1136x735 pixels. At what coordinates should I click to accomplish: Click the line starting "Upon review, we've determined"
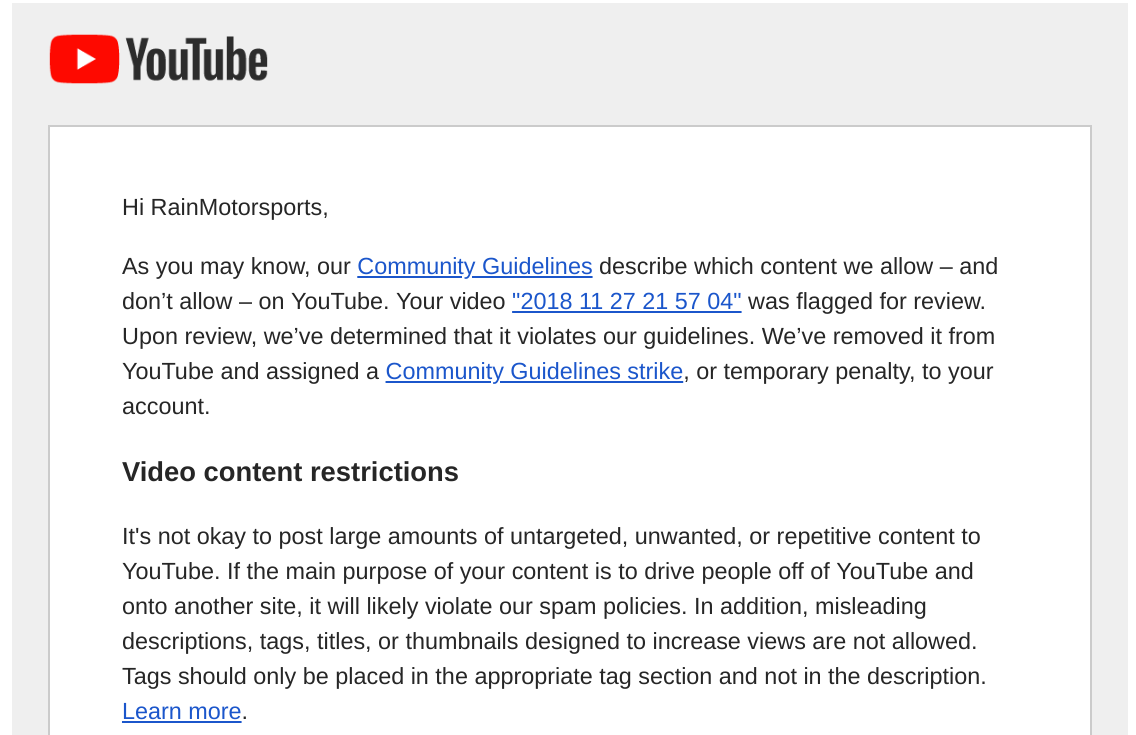pos(558,337)
